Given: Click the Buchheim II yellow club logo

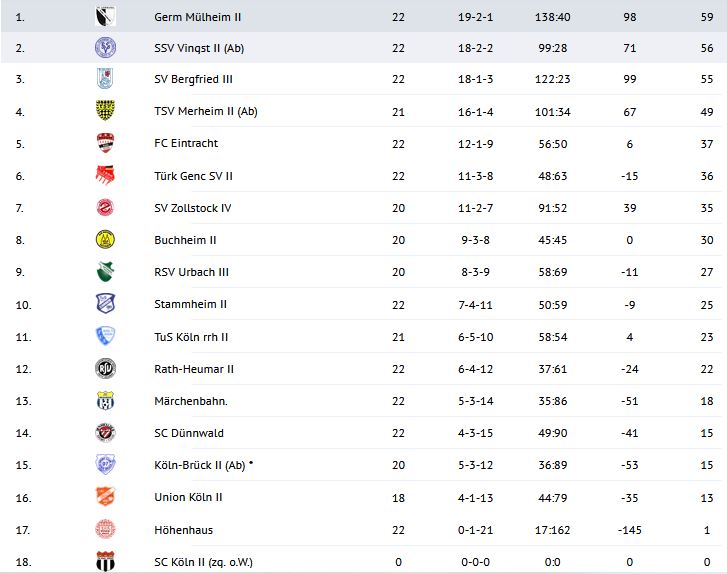Looking at the screenshot, I should click(105, 240).
